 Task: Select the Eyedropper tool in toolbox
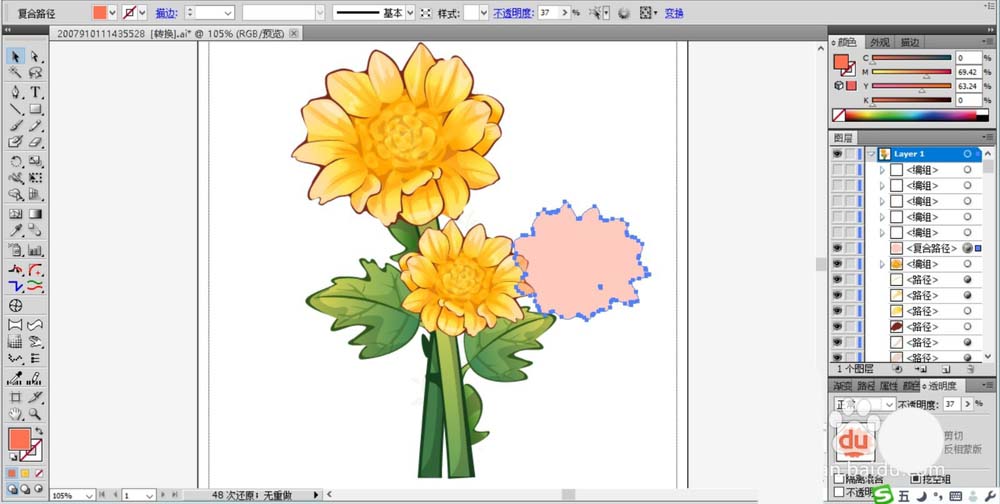tap(16, 230)
